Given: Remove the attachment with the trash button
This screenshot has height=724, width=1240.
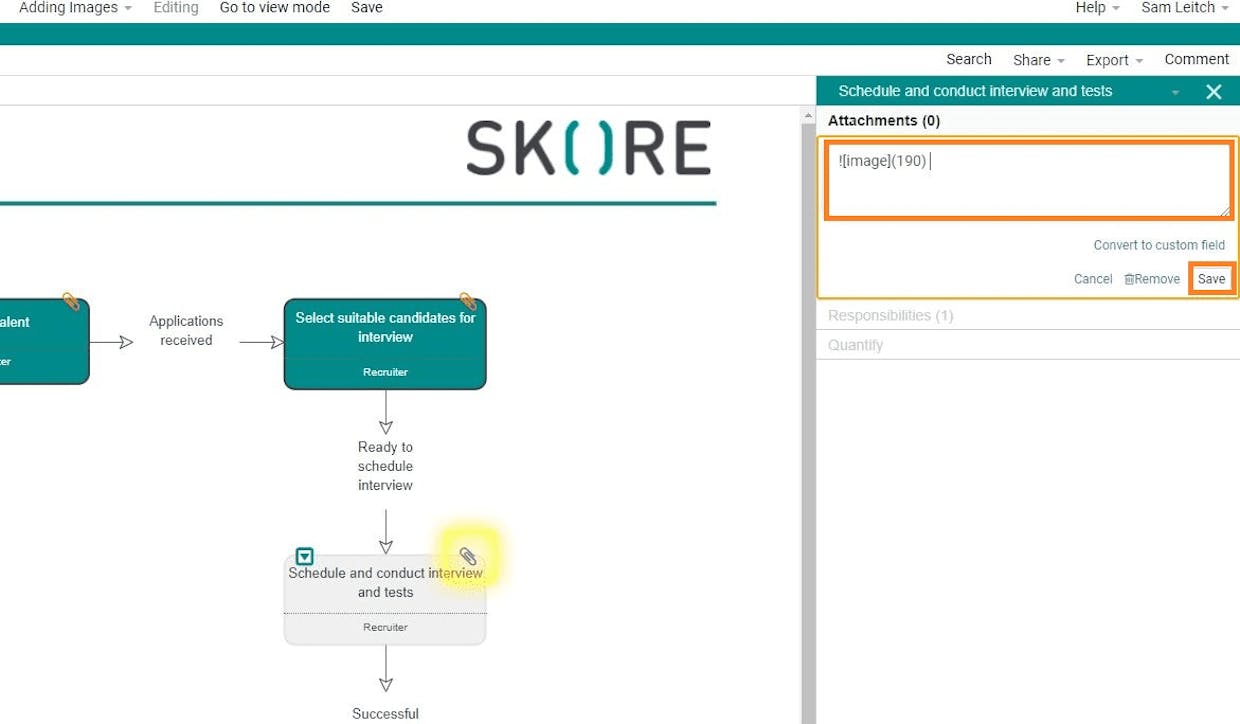Looking at the screenshot, I should 1152,279.
